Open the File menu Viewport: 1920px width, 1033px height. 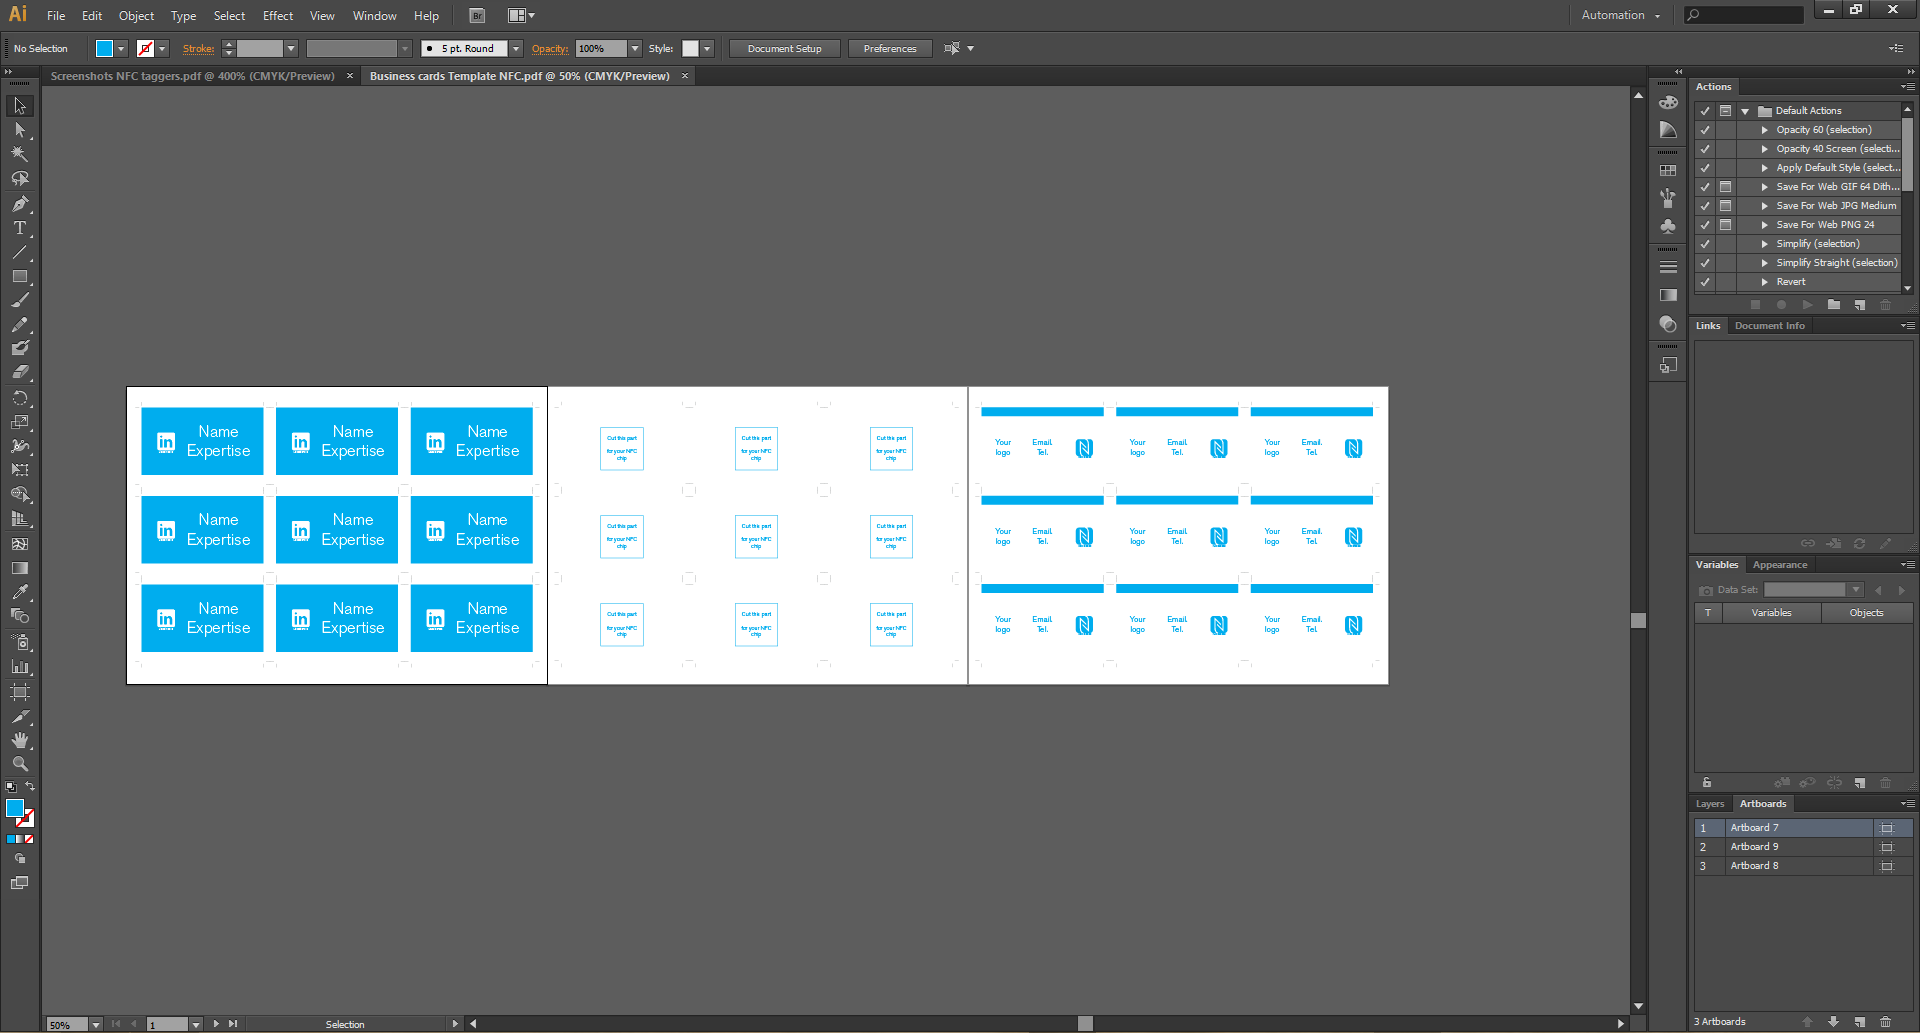coord(56,16)
